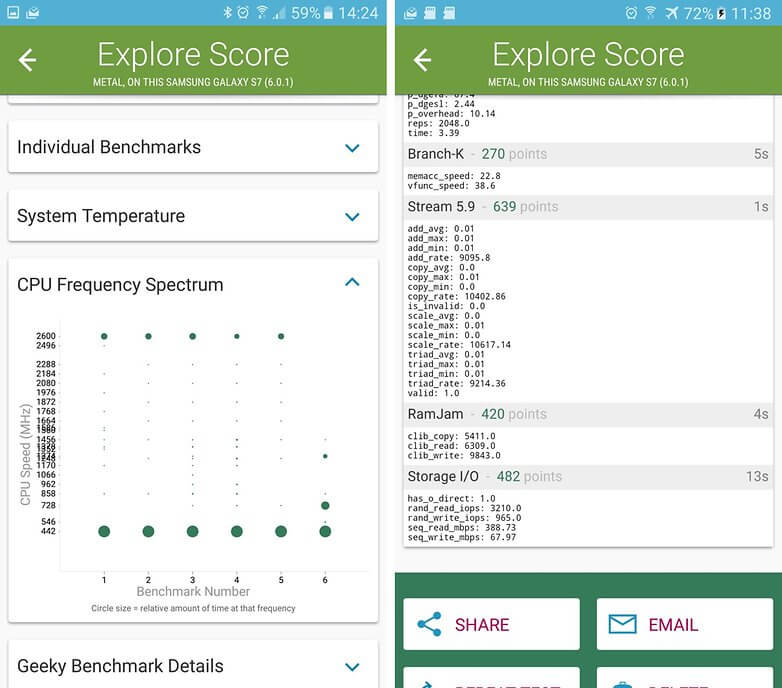782x688 pixels.
Task: Tap the clock showing 11:38
Action: (x=751, y=13)
